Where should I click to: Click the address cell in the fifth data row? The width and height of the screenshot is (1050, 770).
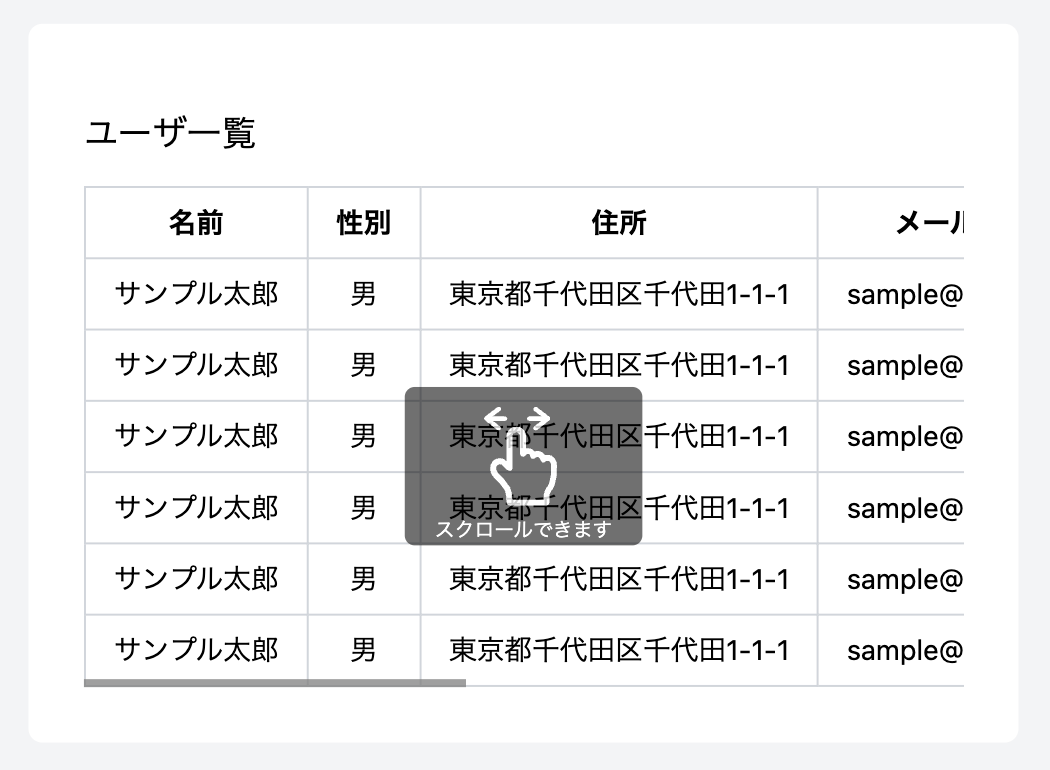tap(619, 579)
